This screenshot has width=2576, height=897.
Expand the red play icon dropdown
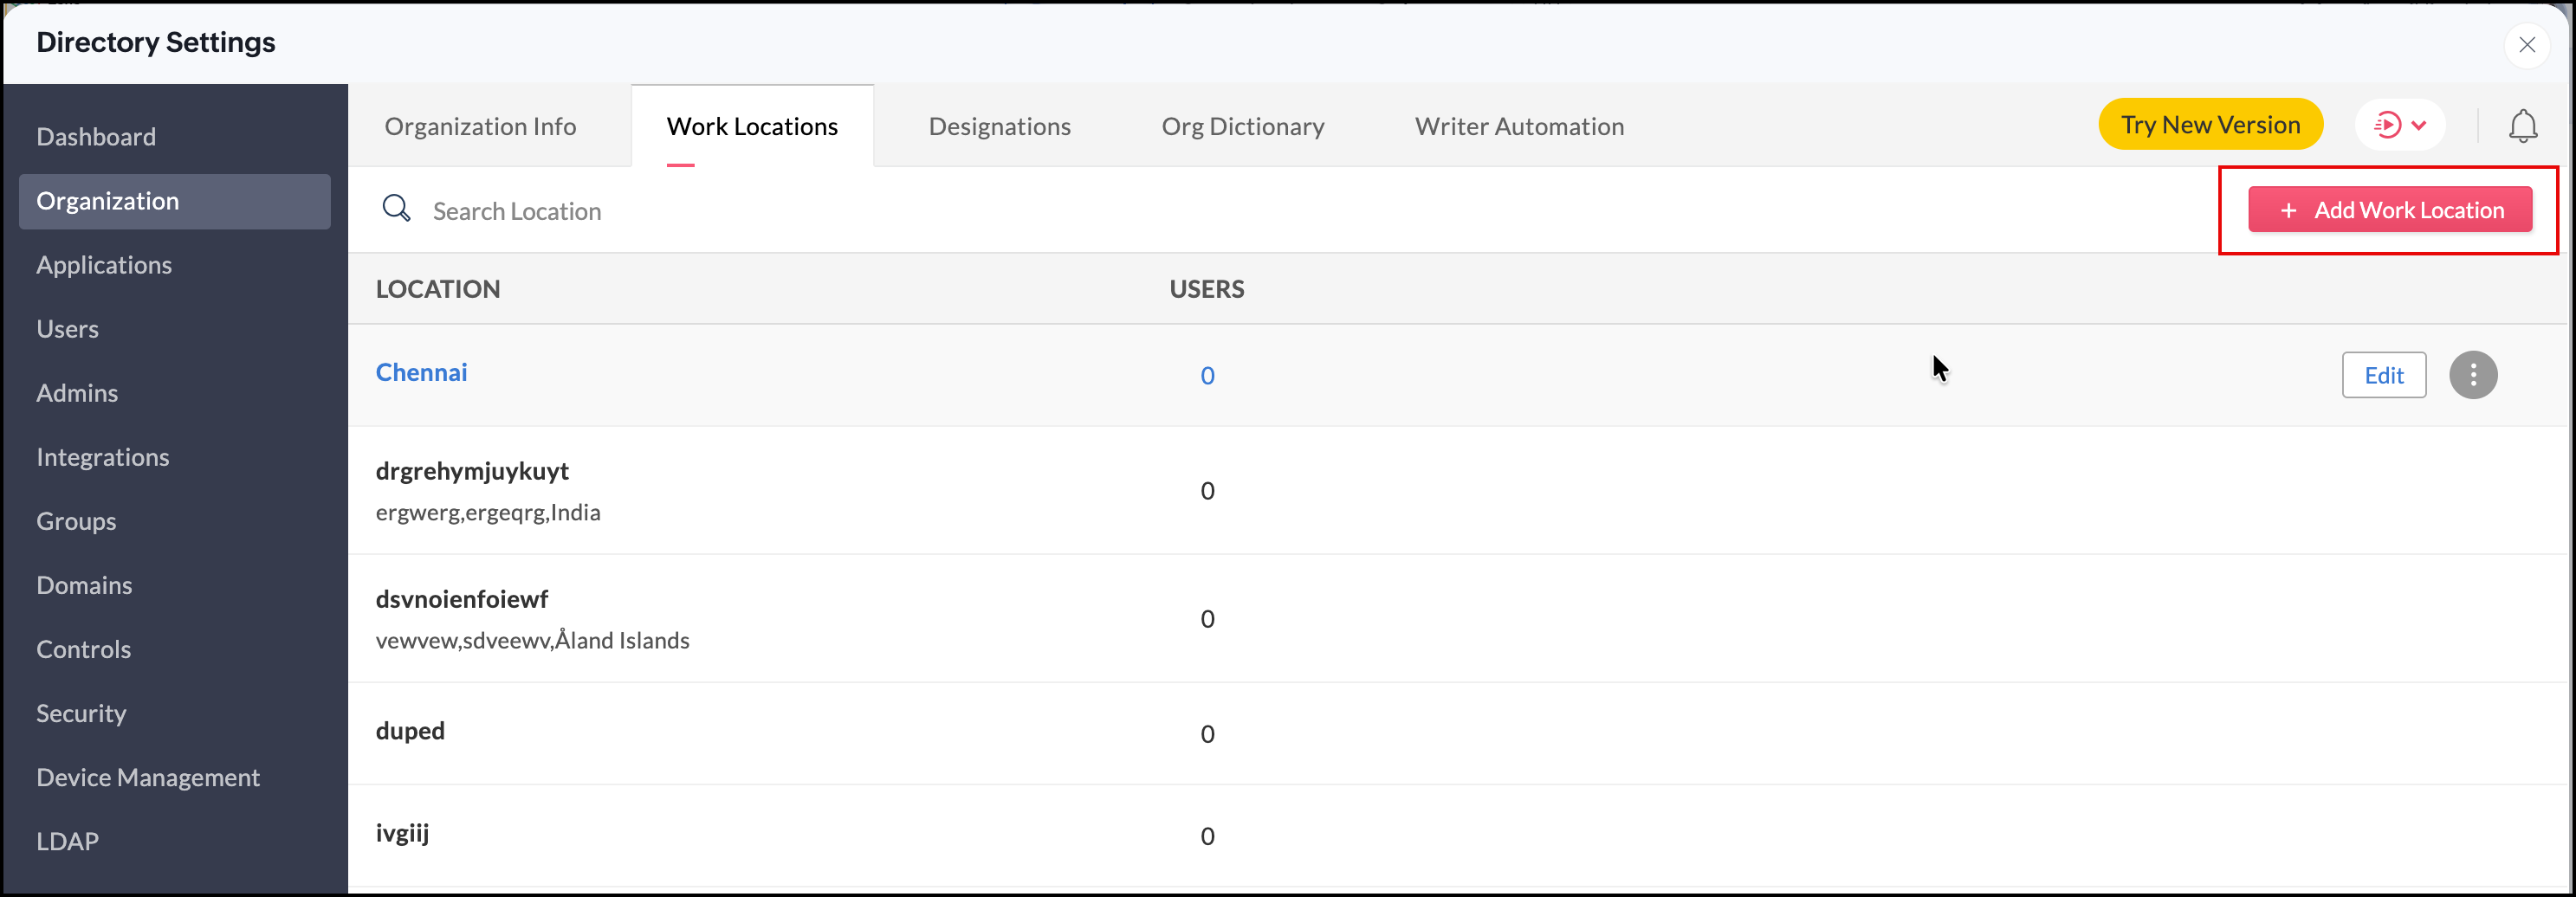(x=2399, y=126)
